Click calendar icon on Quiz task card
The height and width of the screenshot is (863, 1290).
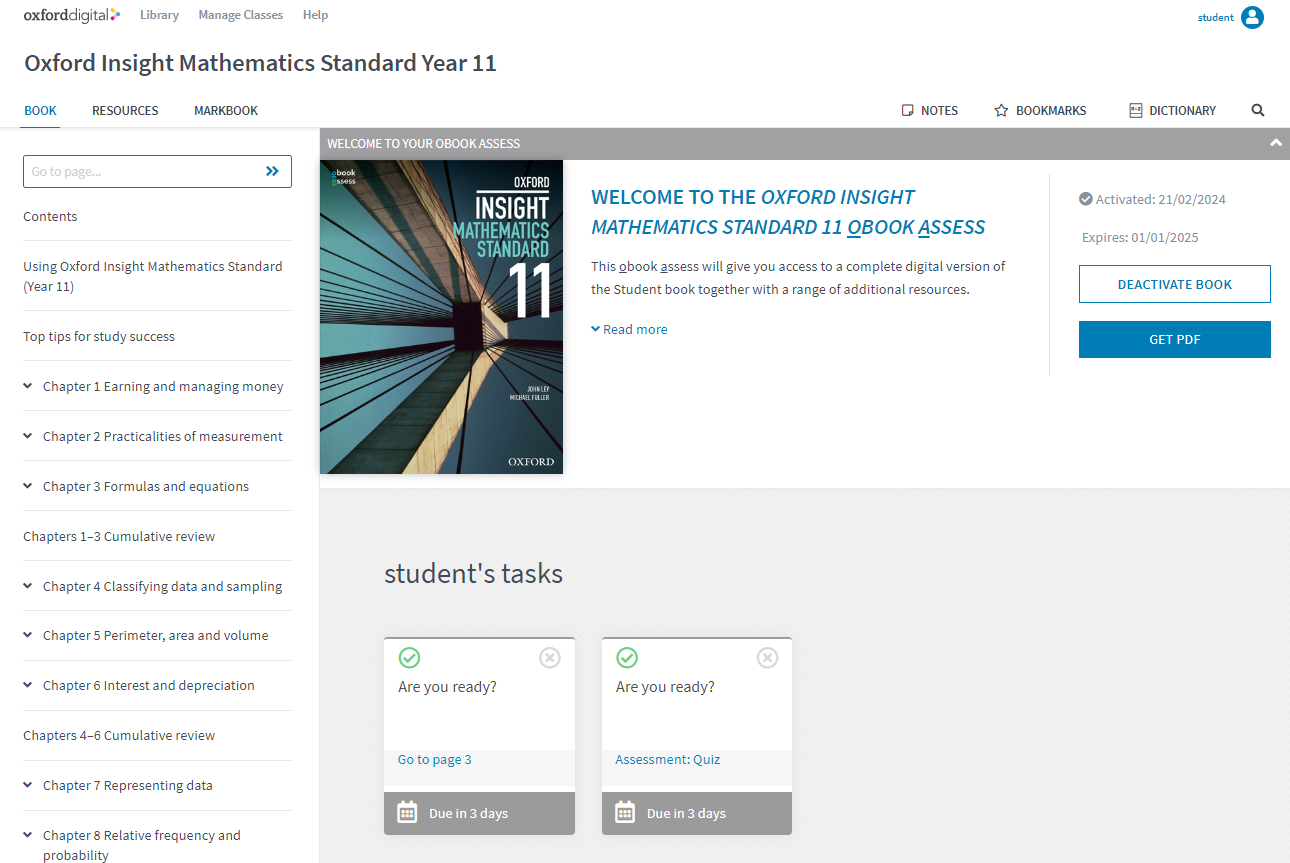pos(625,812)
